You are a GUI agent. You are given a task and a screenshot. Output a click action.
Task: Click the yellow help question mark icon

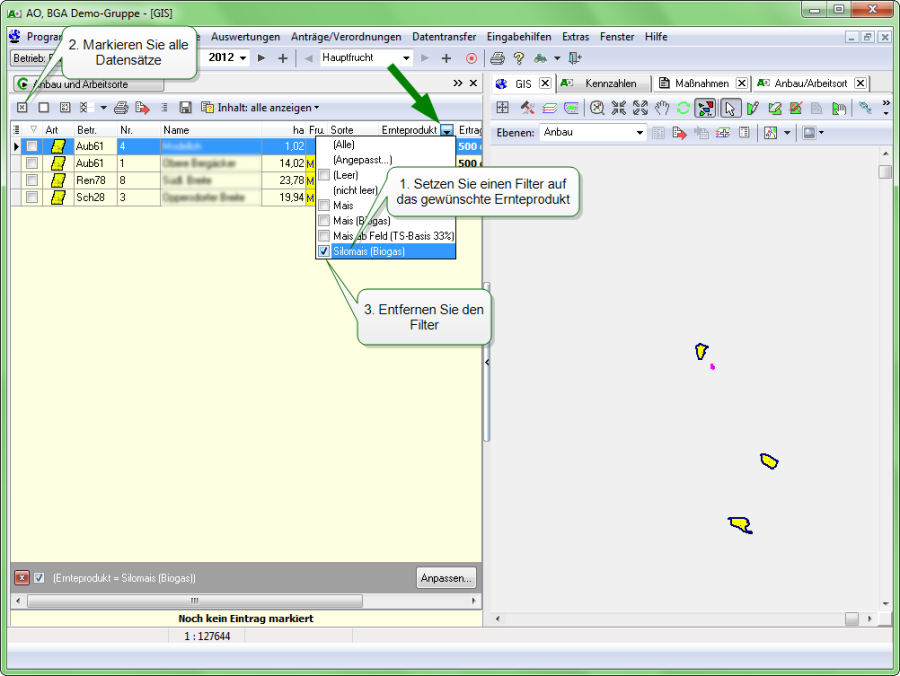coord(519,58)
